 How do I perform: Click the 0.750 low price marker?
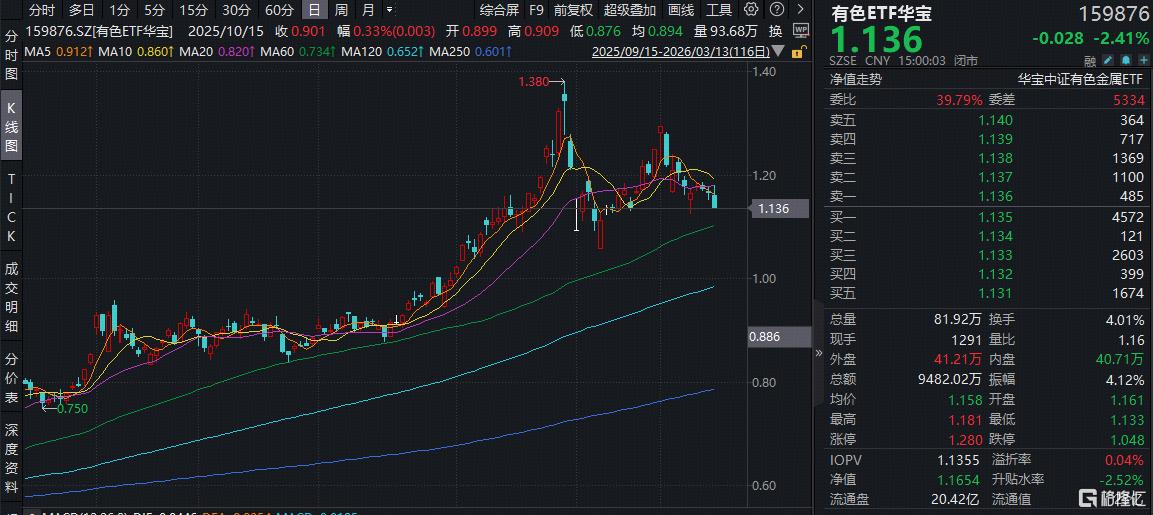(72, 408)
